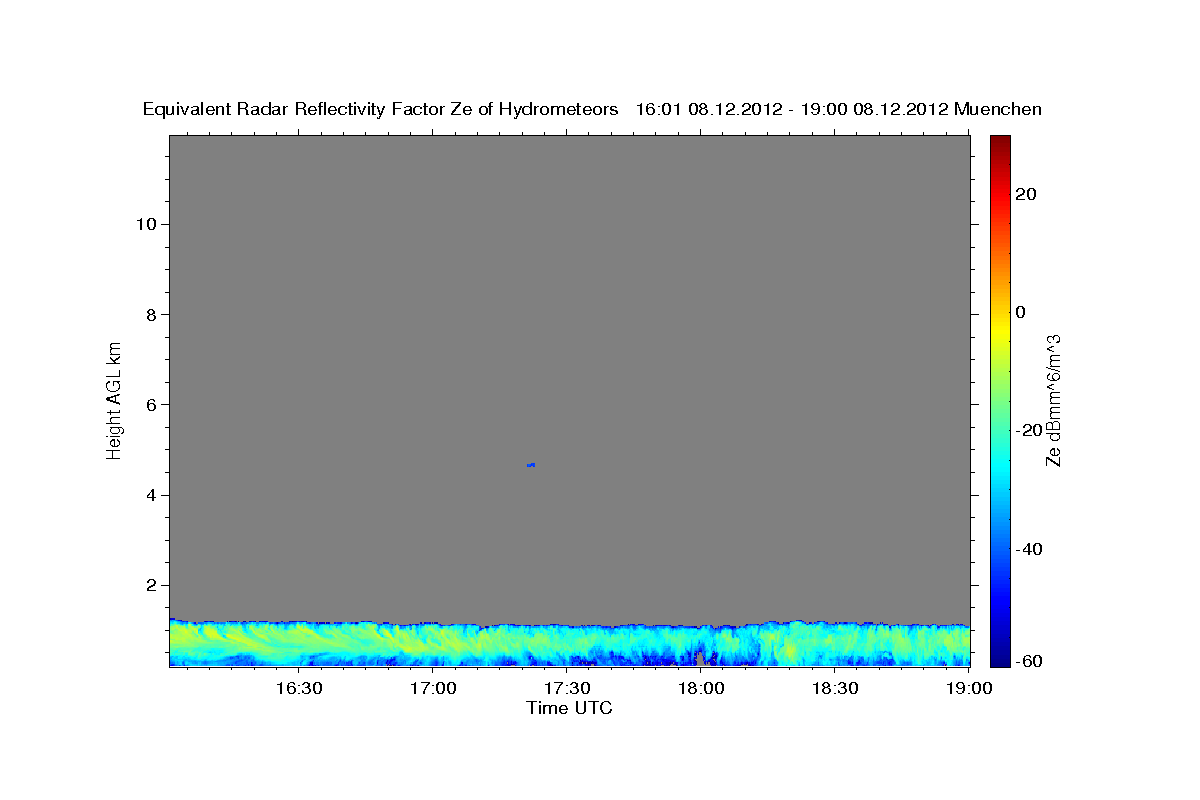Click the 18:00 time tick label
The height and width of the screenshot is (800, 1200).
702,688
